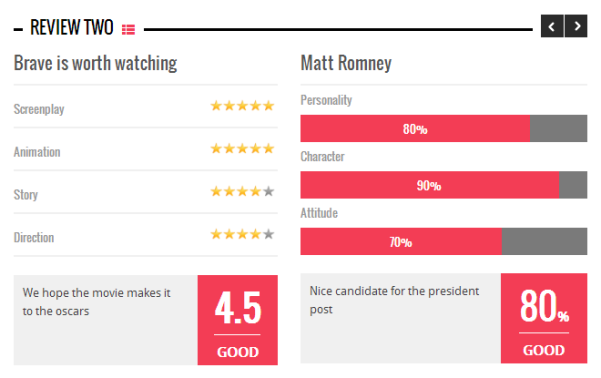Click the Attitude 70% progress bar
This screenshot has height=378, width=601.
(443, 241)
